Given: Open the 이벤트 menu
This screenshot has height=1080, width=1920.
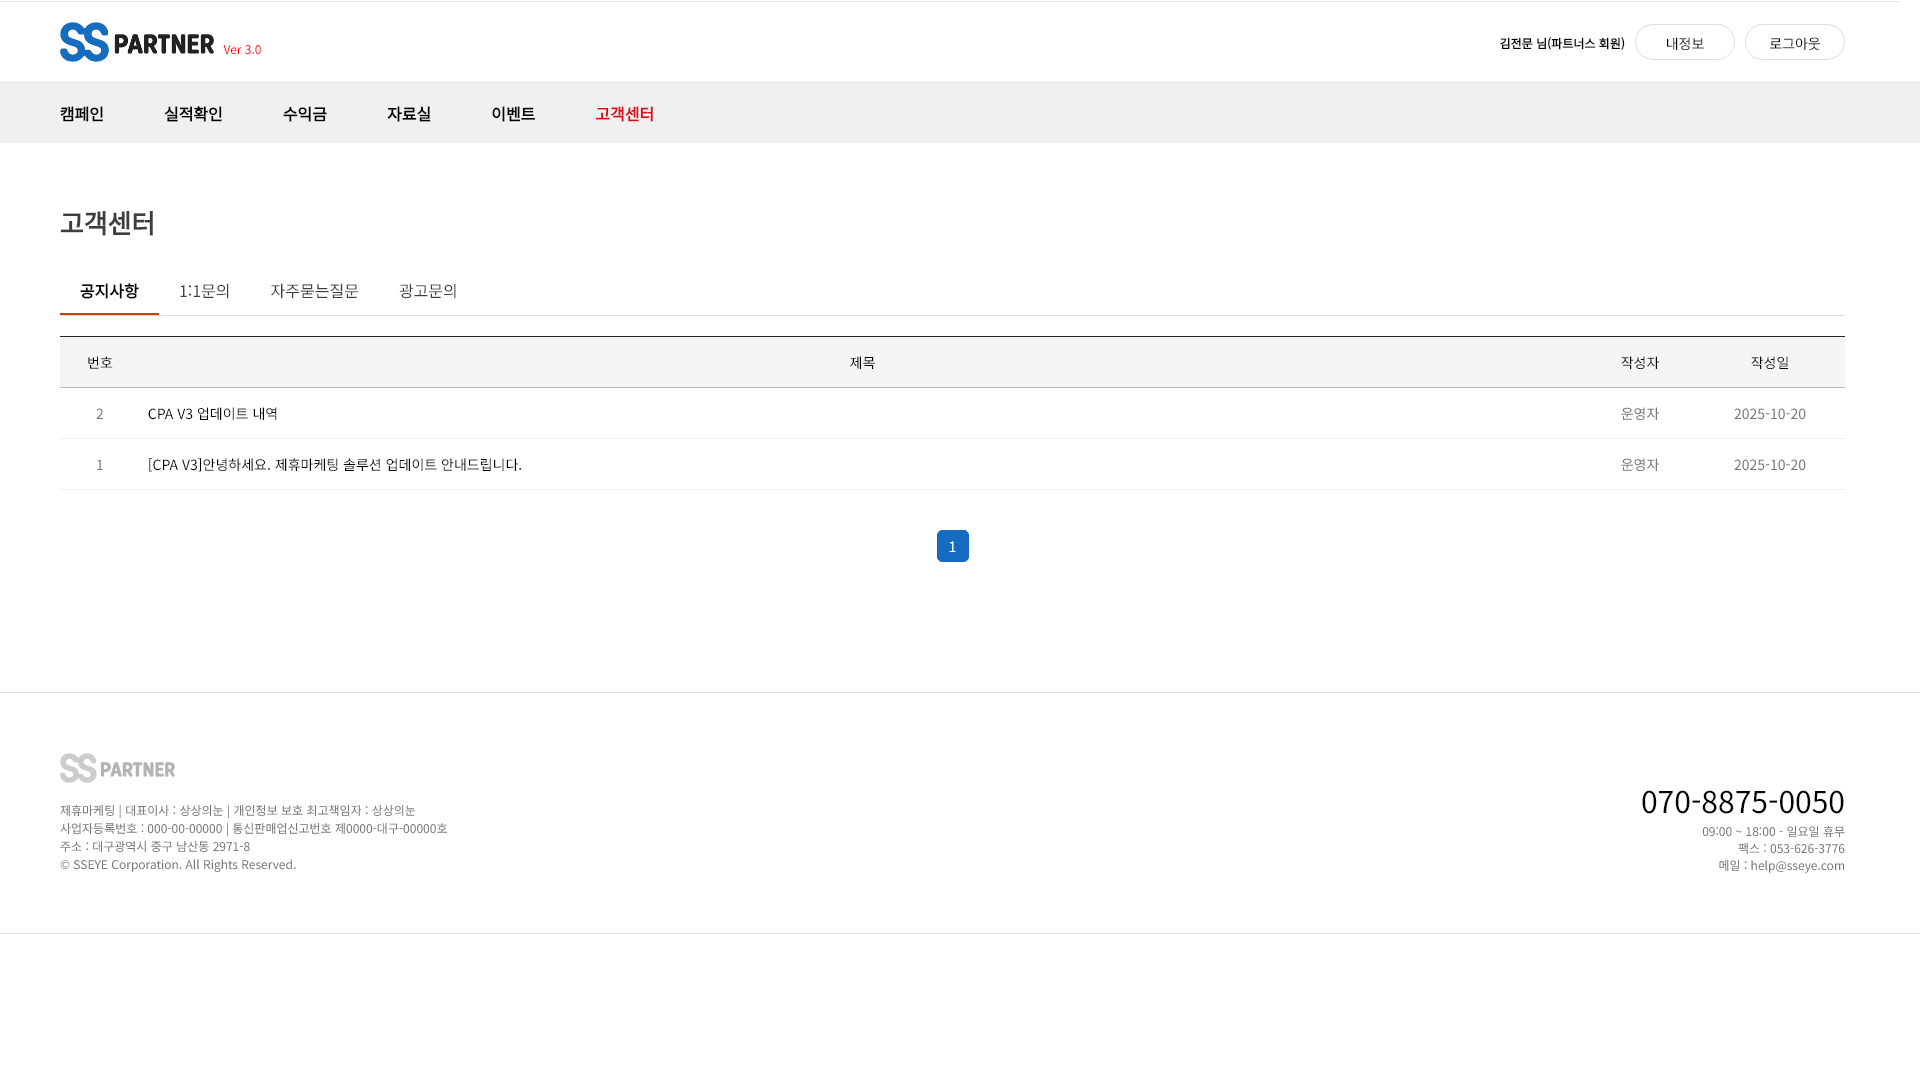Looking at the screenshot, I should pyautogui.click(x=513, y=114).
